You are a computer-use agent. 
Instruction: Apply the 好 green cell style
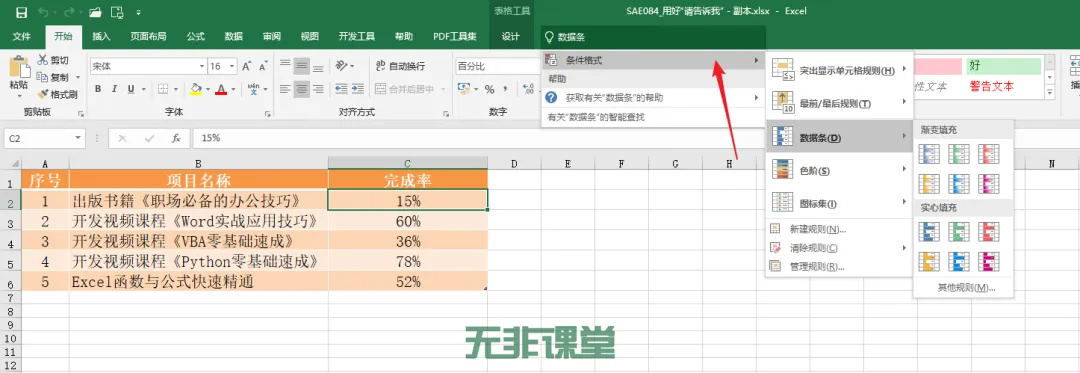[1004, 66]
